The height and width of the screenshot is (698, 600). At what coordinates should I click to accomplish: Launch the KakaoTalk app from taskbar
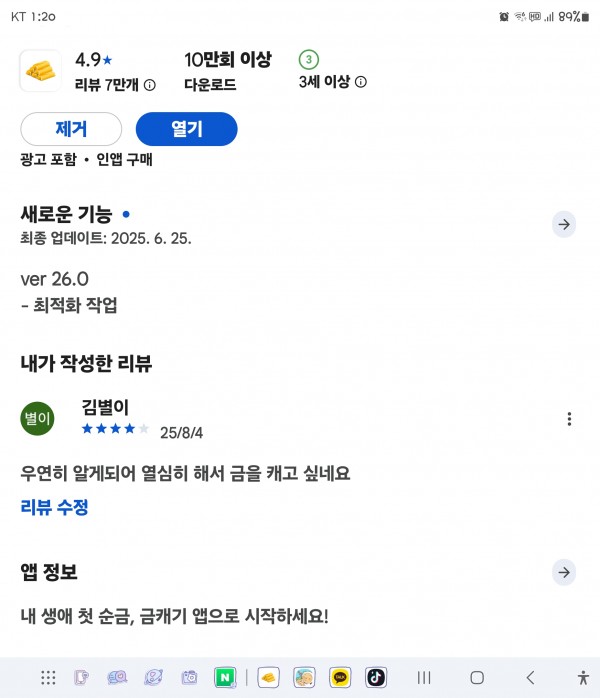[x=340, y=678]
